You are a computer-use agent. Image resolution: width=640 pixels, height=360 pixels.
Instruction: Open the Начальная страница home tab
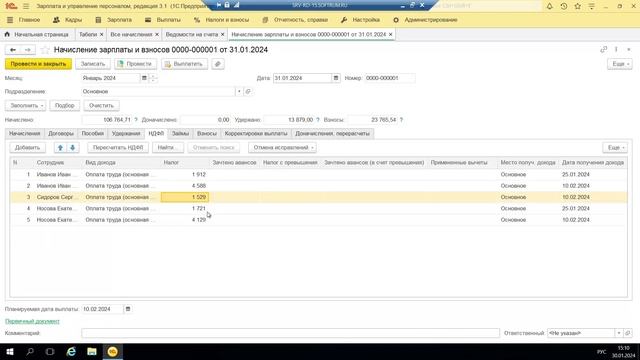37,35
